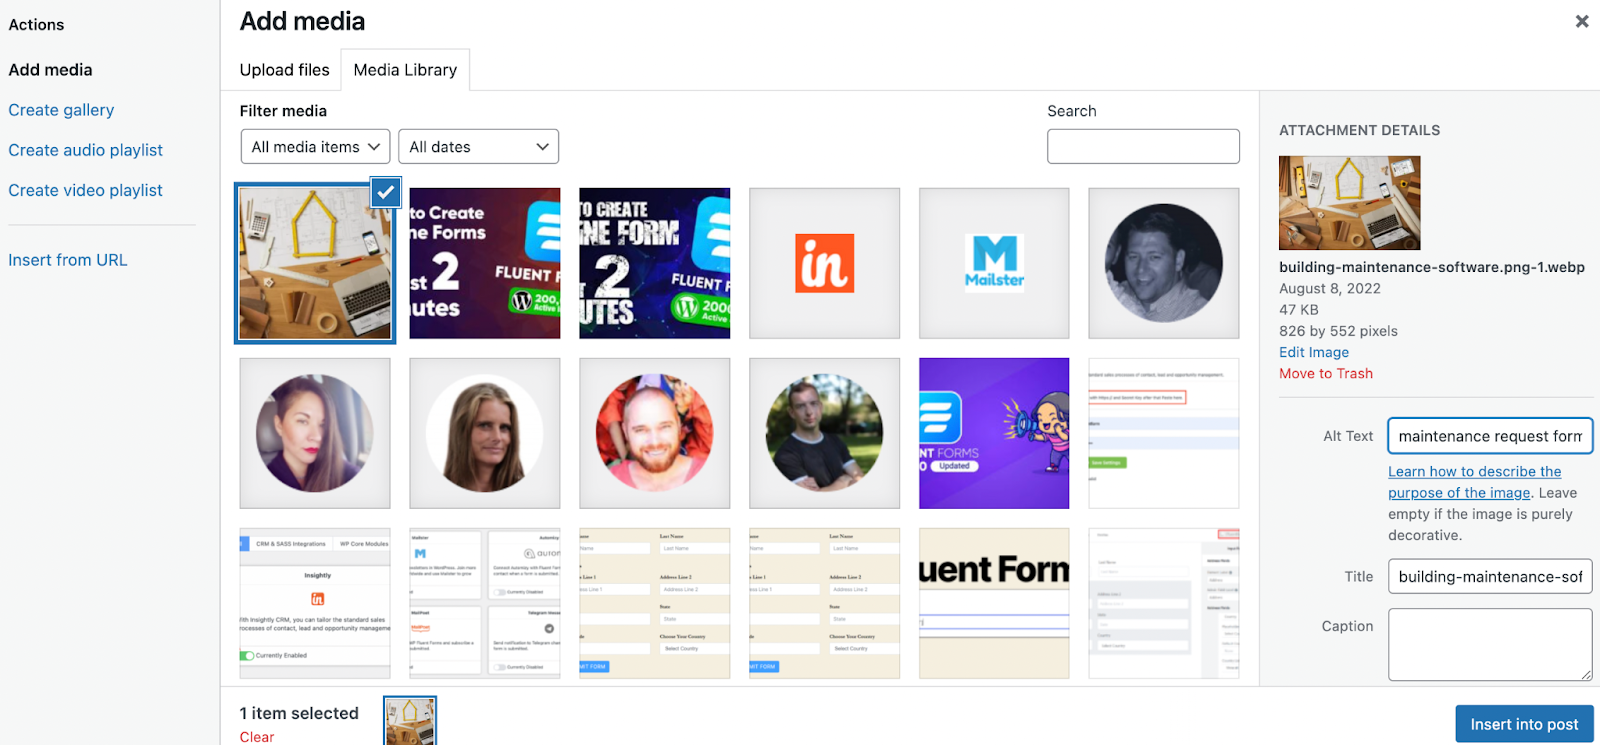1600x745 pixels.
Task: Click the file name building-maintenance-software.png-1.webp
Action: pyautogui.click(x=1432, y=267)
